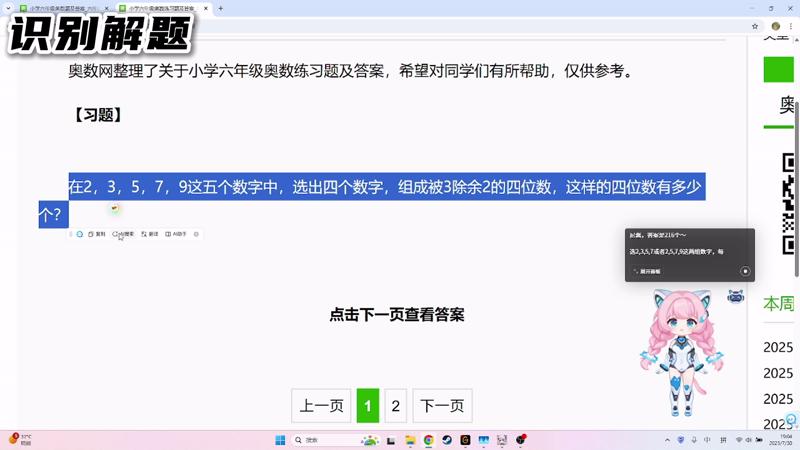Open the volume speaker icon in tray

(748, 440)
